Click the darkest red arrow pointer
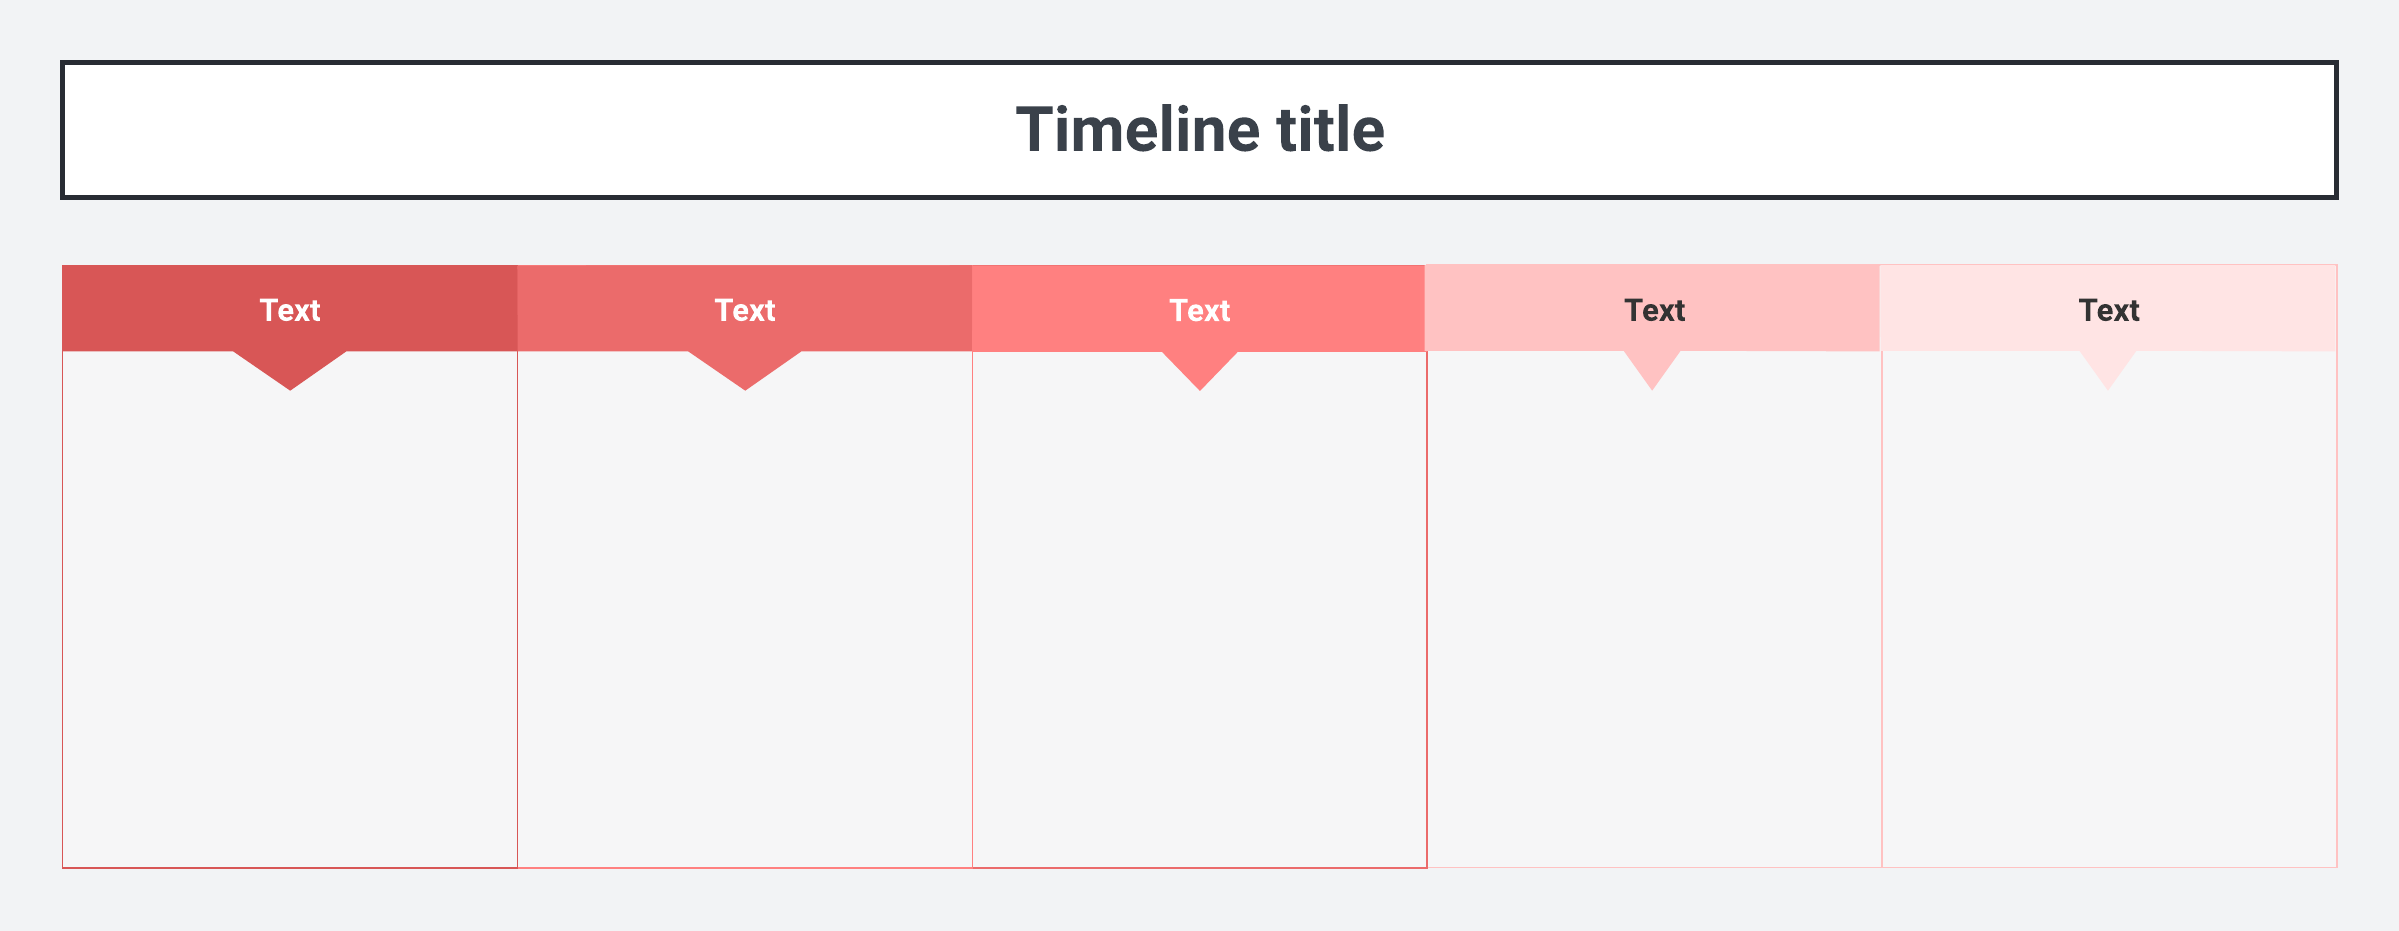The width and height of the screenshot is (2399, 931). tap(290, 368)
